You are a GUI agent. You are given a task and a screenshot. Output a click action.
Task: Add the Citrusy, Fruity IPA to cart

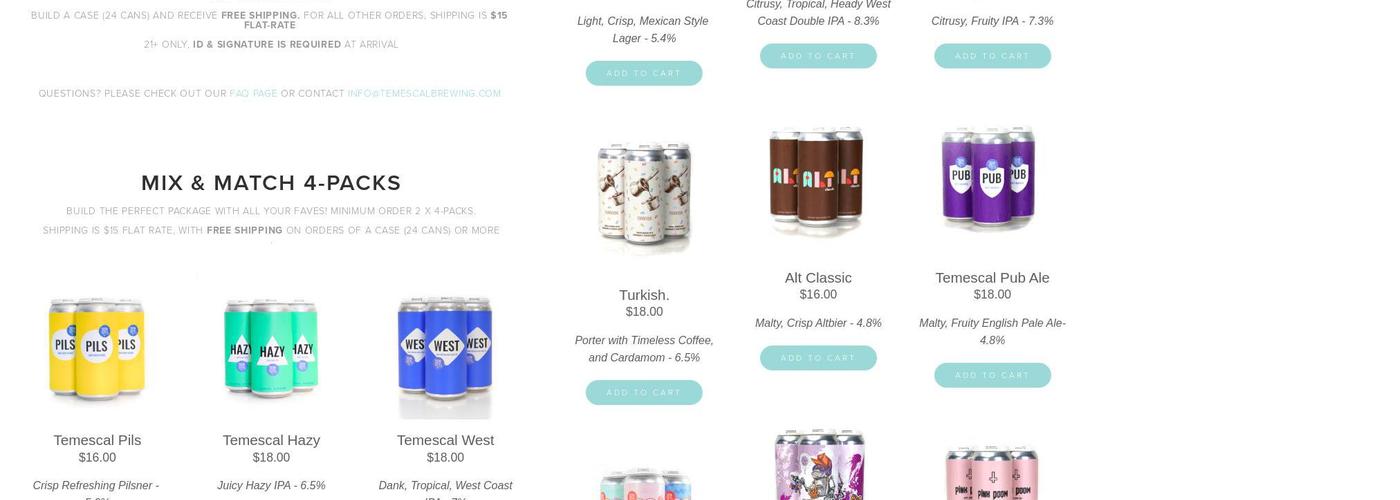pos(992,56)
